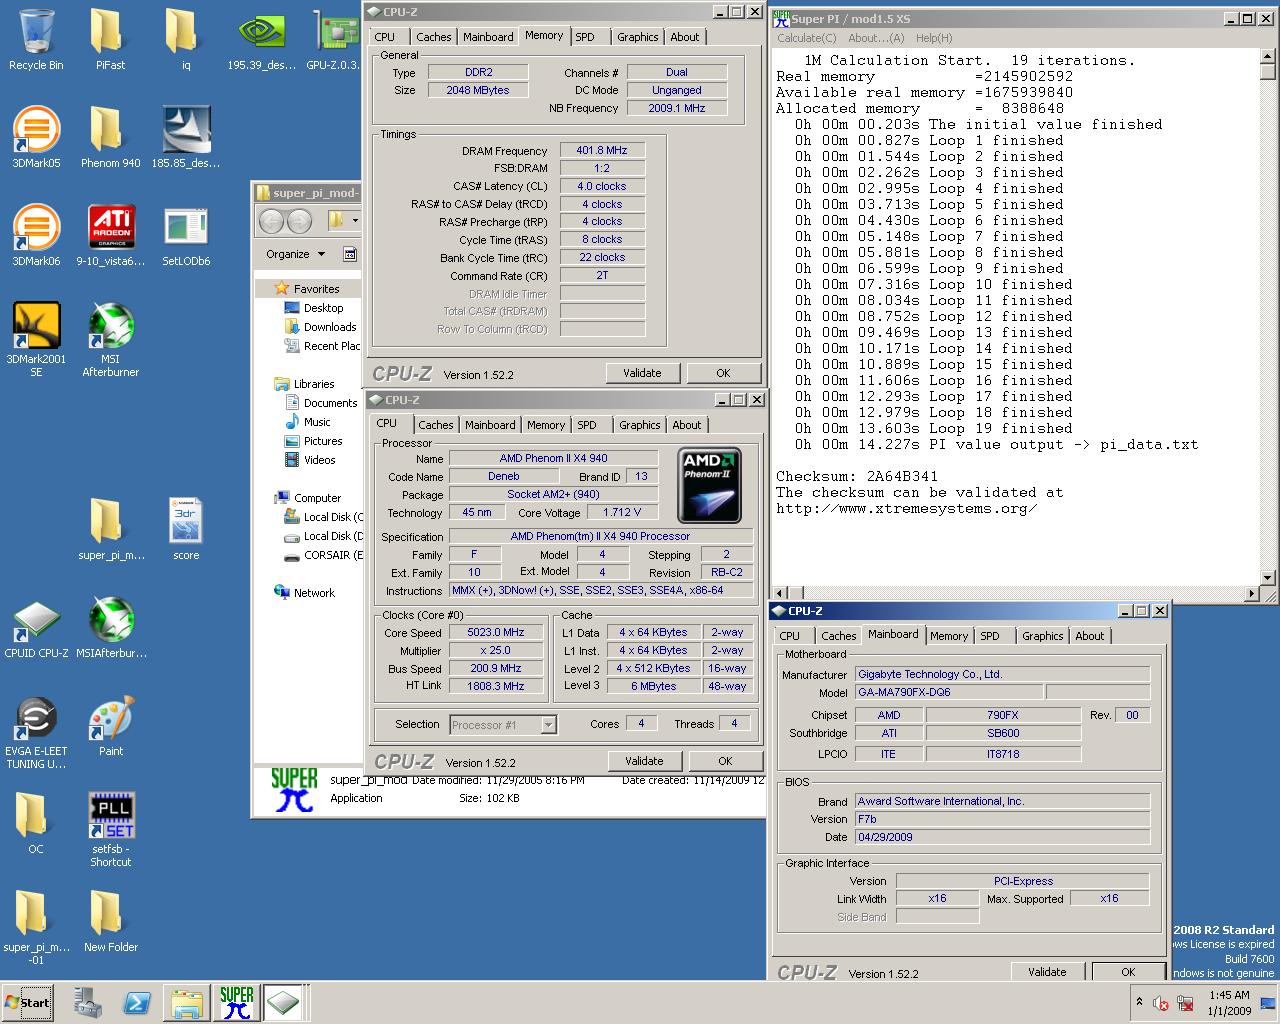Click the Start button
The image size is (1280, 1024).
point(28,1003)
